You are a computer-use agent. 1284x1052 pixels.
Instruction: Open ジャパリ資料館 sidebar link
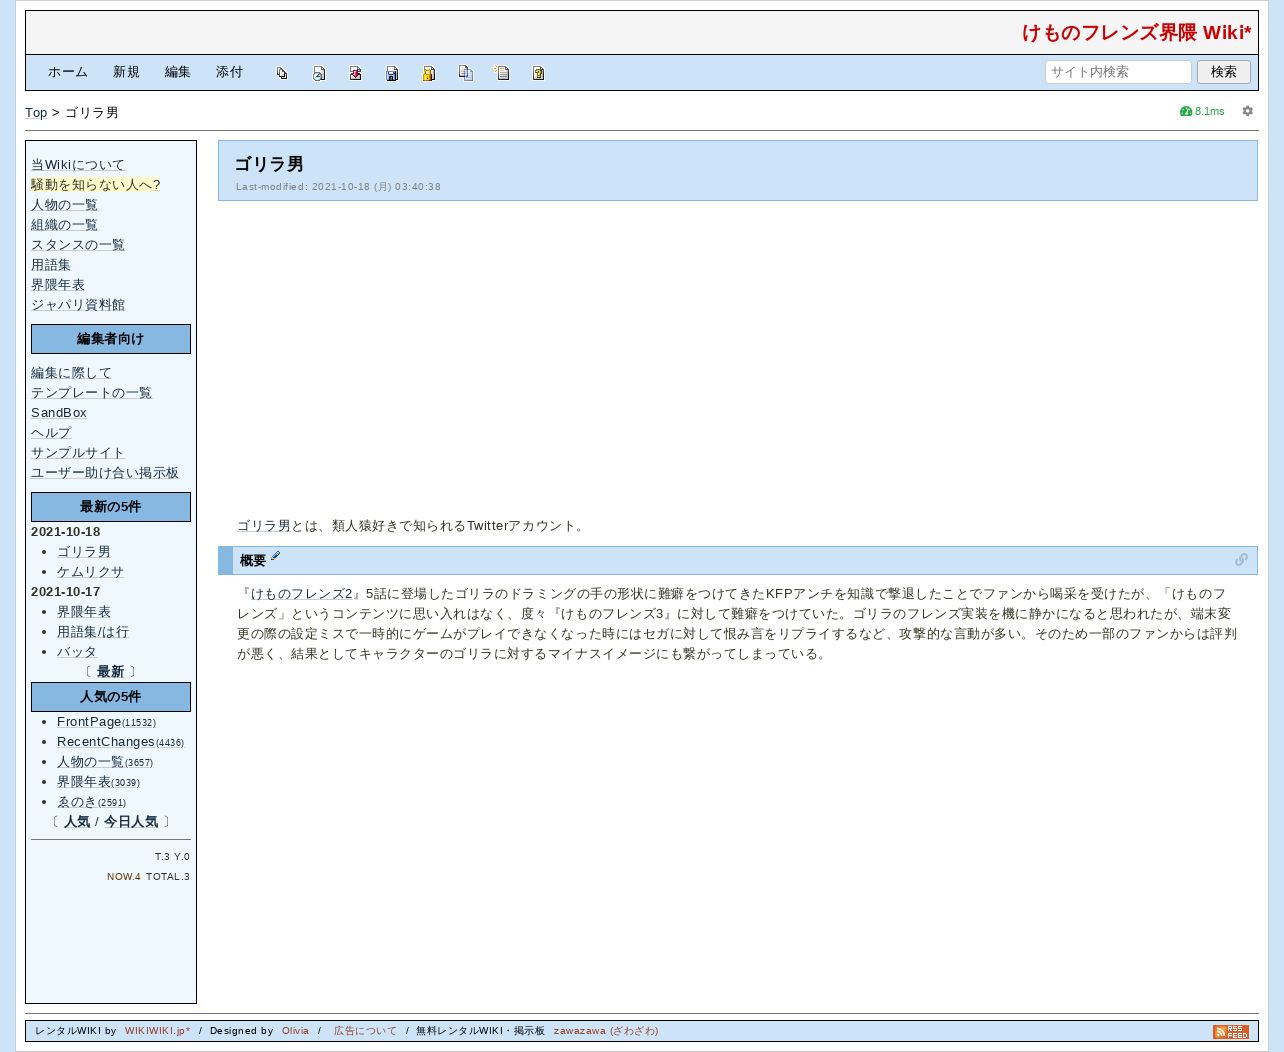78,305
